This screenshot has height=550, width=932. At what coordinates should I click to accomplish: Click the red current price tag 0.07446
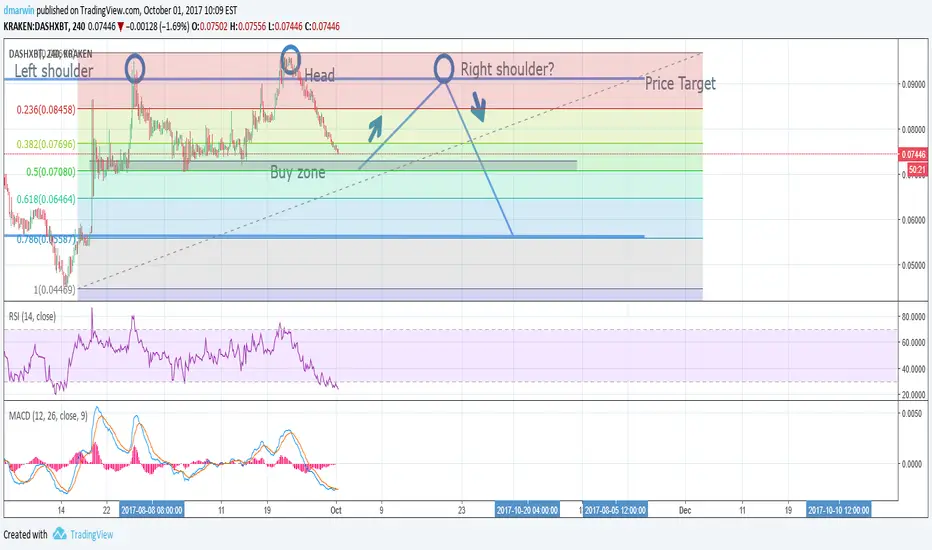point(914,155)
